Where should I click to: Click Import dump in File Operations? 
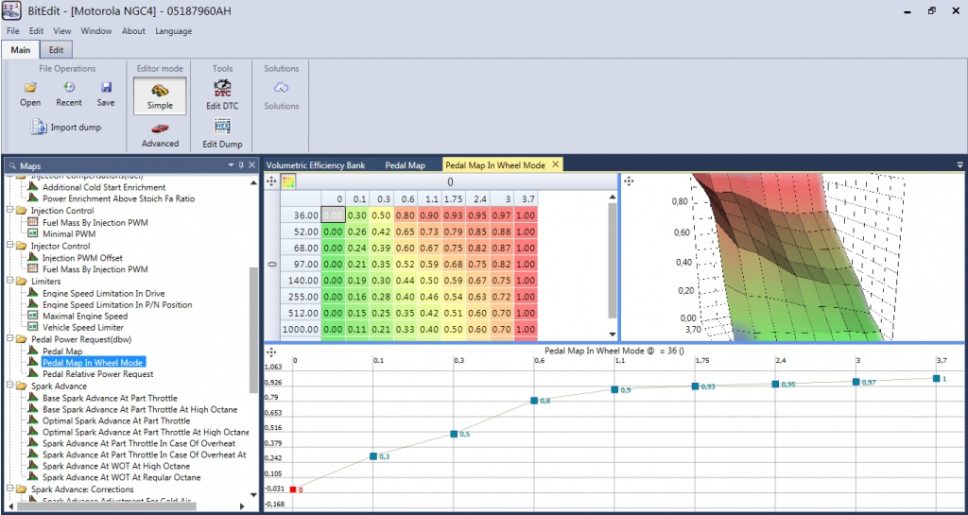point(66,127)
